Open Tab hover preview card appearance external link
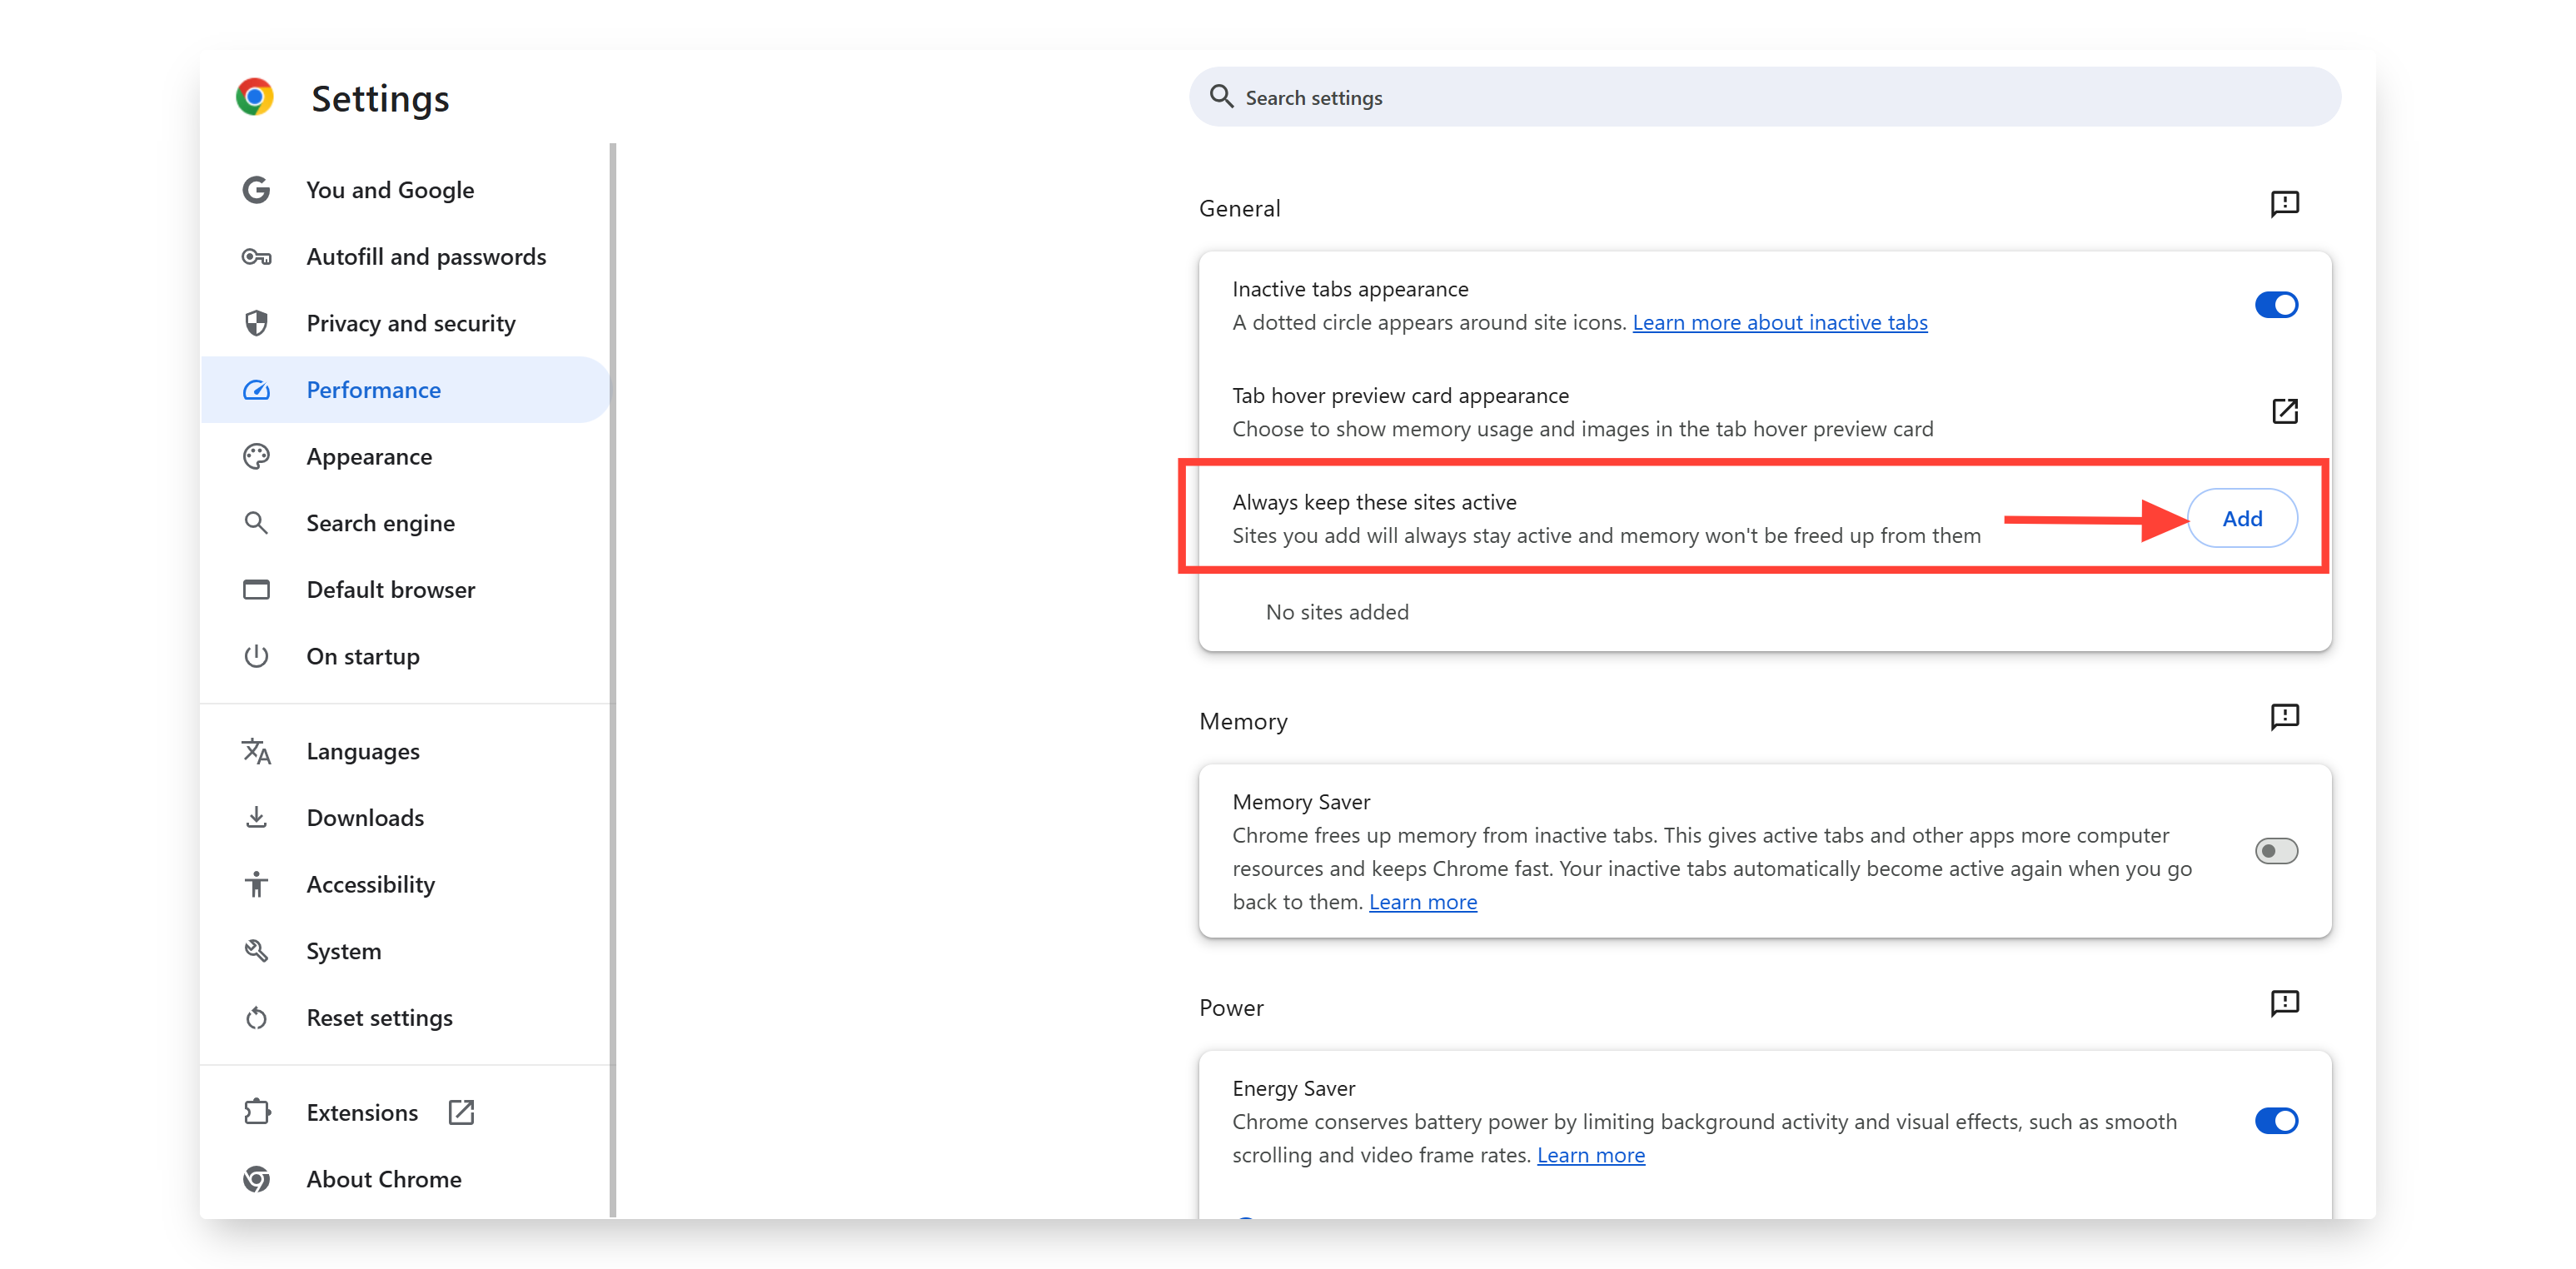Screen dimensions: 2576x1269 coord(2284,411)
